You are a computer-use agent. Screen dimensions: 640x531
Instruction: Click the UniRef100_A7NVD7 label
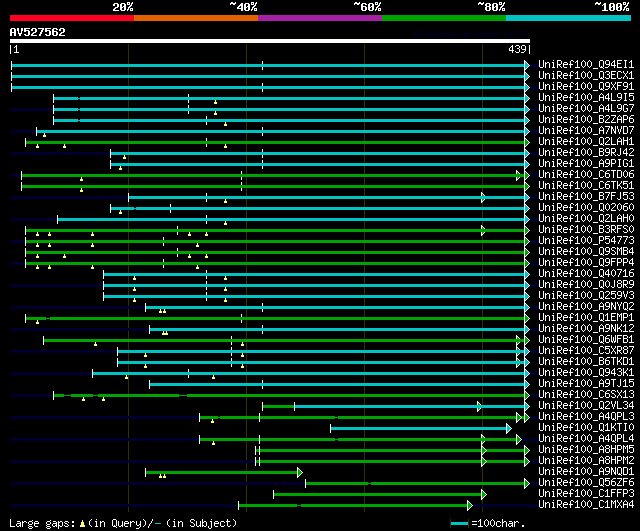click(586, 131)
